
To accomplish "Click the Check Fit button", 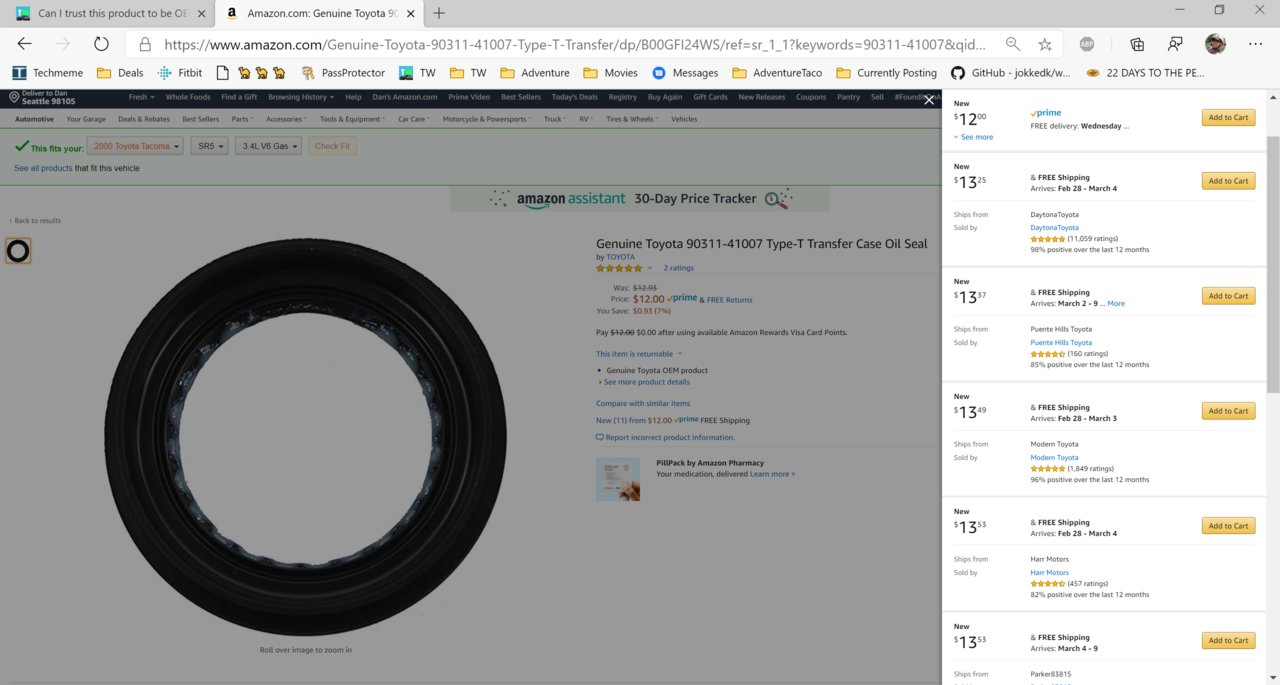I will click(x=332, y=146).
